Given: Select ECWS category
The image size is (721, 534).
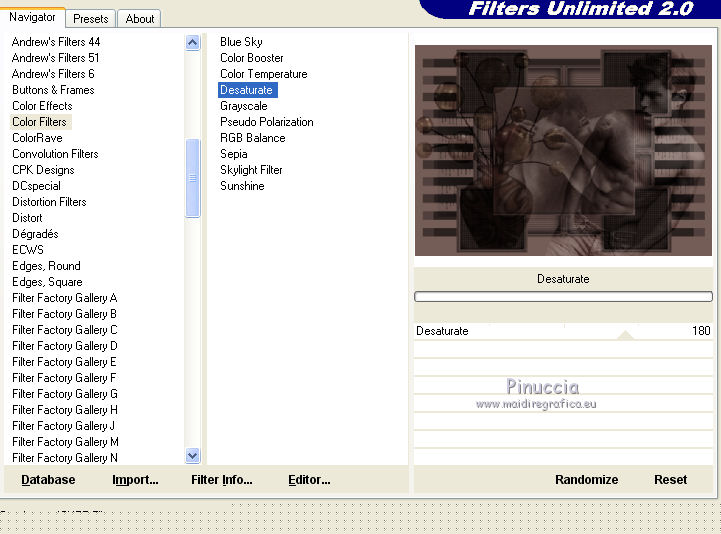Looking at the screenshot, I should pyautogui.click(x=28, y=250).
